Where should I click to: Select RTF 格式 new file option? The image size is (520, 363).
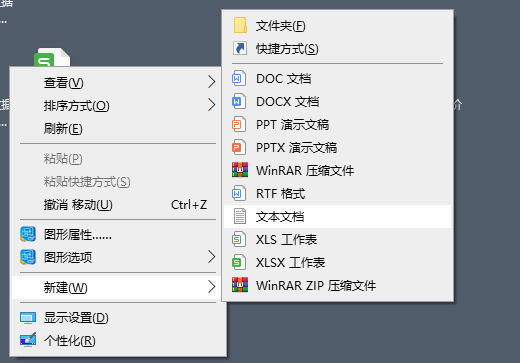coord(338,194)
